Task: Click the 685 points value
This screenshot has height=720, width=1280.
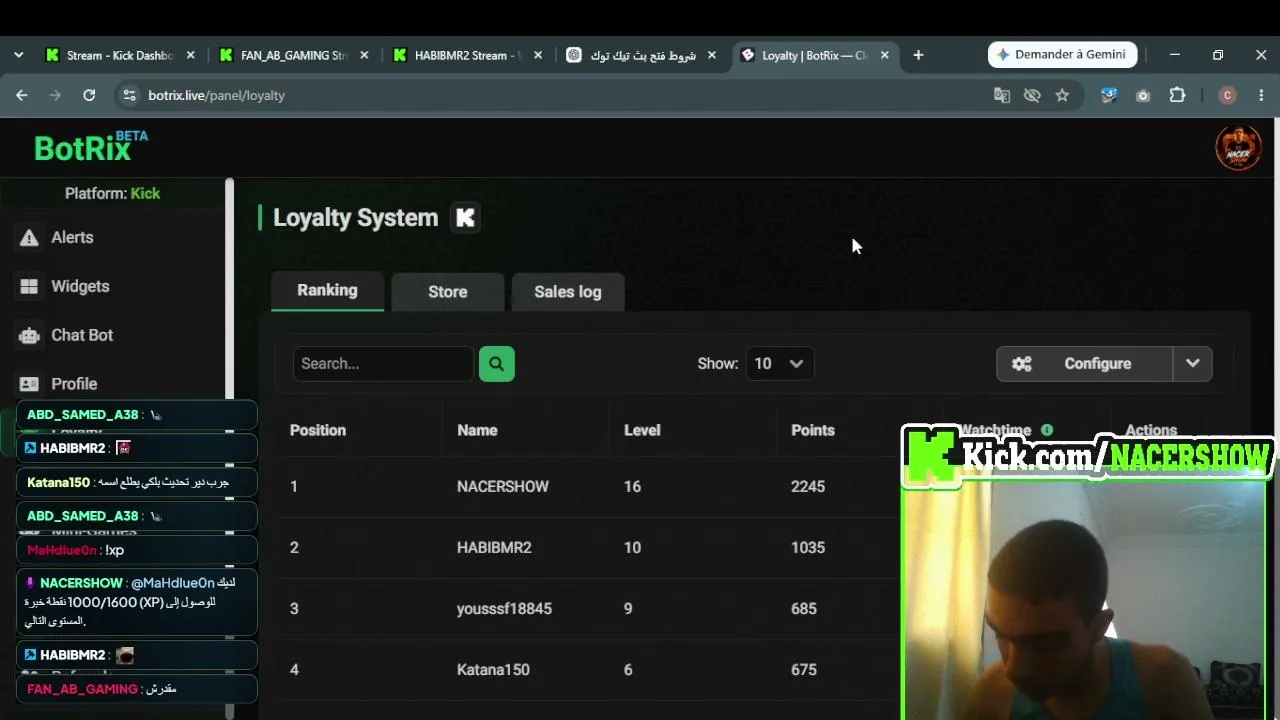Action: 804,609
